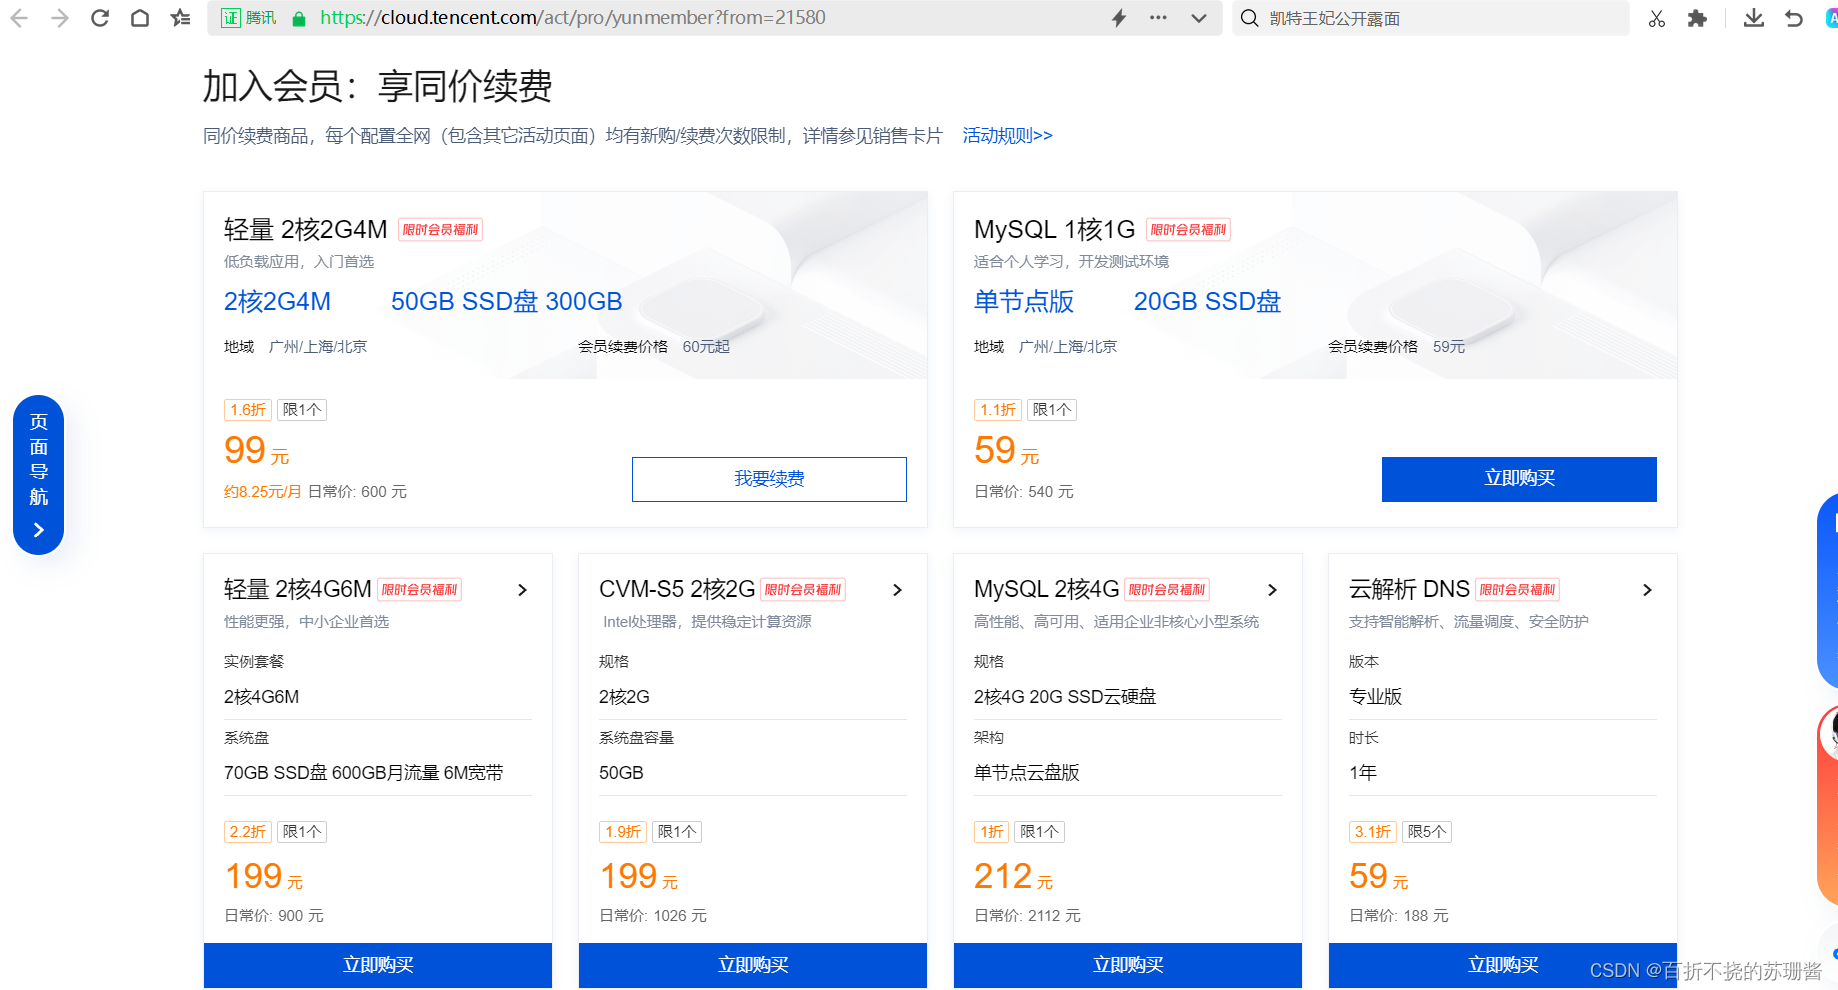Open the address bar three-dots menu
This screenshot has width=1838, height=990.
(x=1158, y=18)
